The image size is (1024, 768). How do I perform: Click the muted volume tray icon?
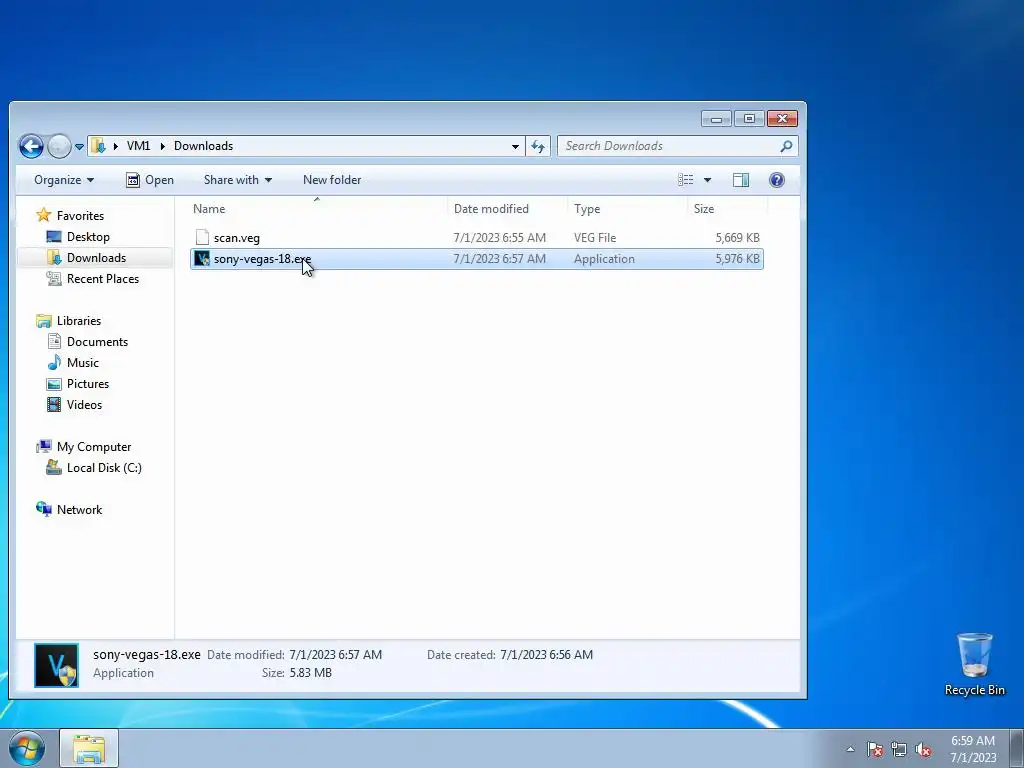[x=923, y=749]
